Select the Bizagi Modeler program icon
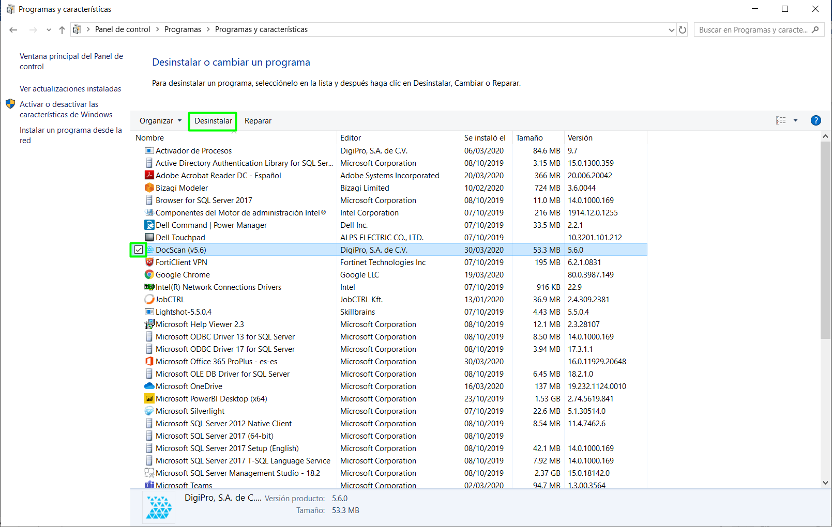The width and height of the screenshot is (832, 528). (149, 187)
